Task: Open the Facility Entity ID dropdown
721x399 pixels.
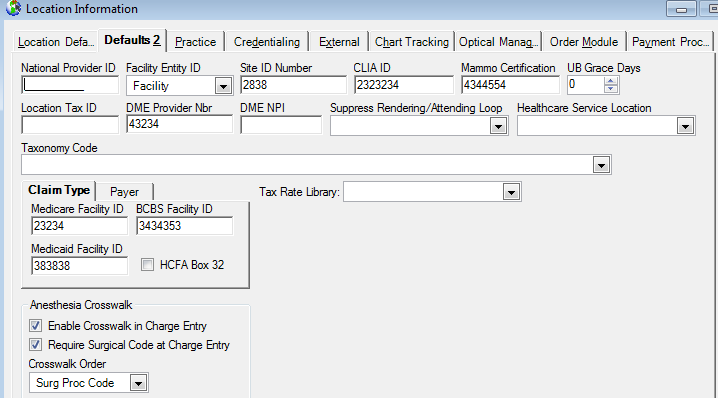Action: pyautogui.click(x=223, y=86)
